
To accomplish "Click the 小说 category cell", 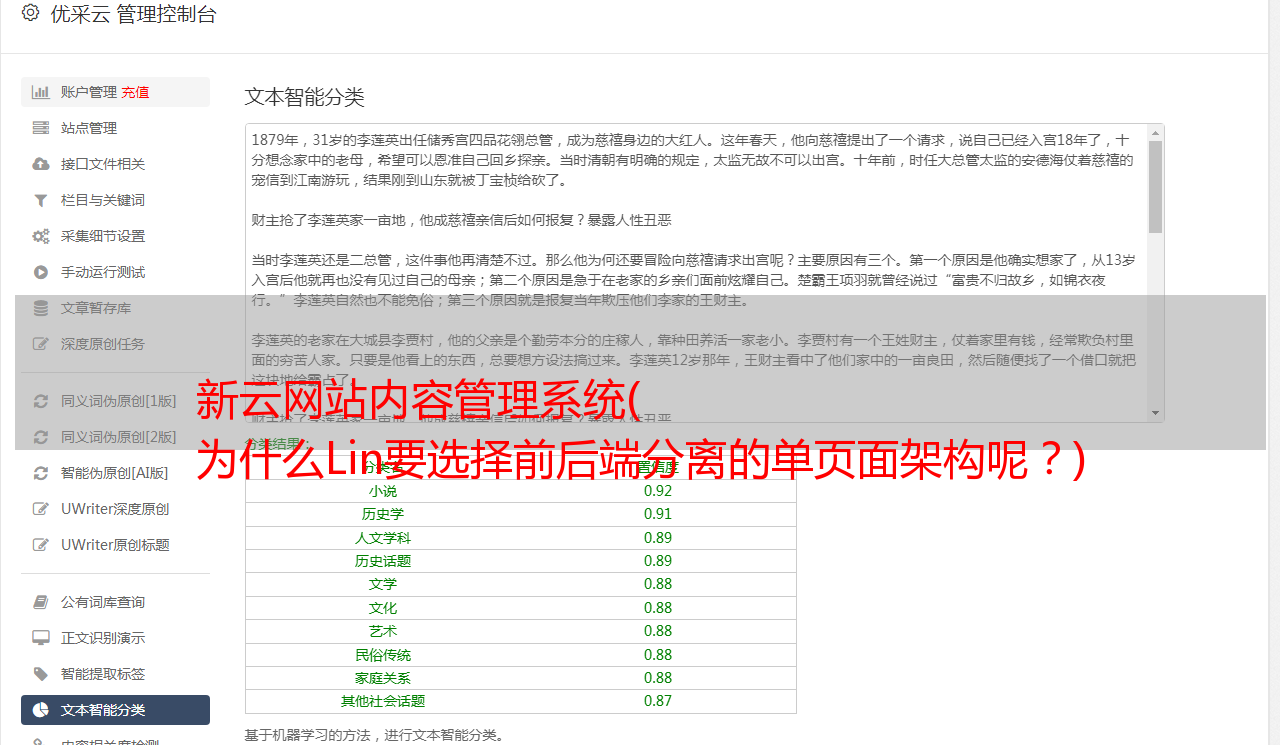I will (382, 491).
